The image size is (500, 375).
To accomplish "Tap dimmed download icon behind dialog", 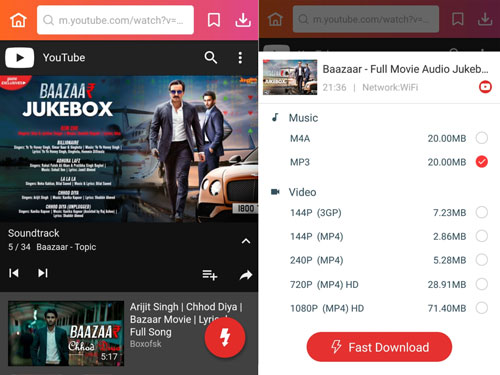I will click(485, 19).
